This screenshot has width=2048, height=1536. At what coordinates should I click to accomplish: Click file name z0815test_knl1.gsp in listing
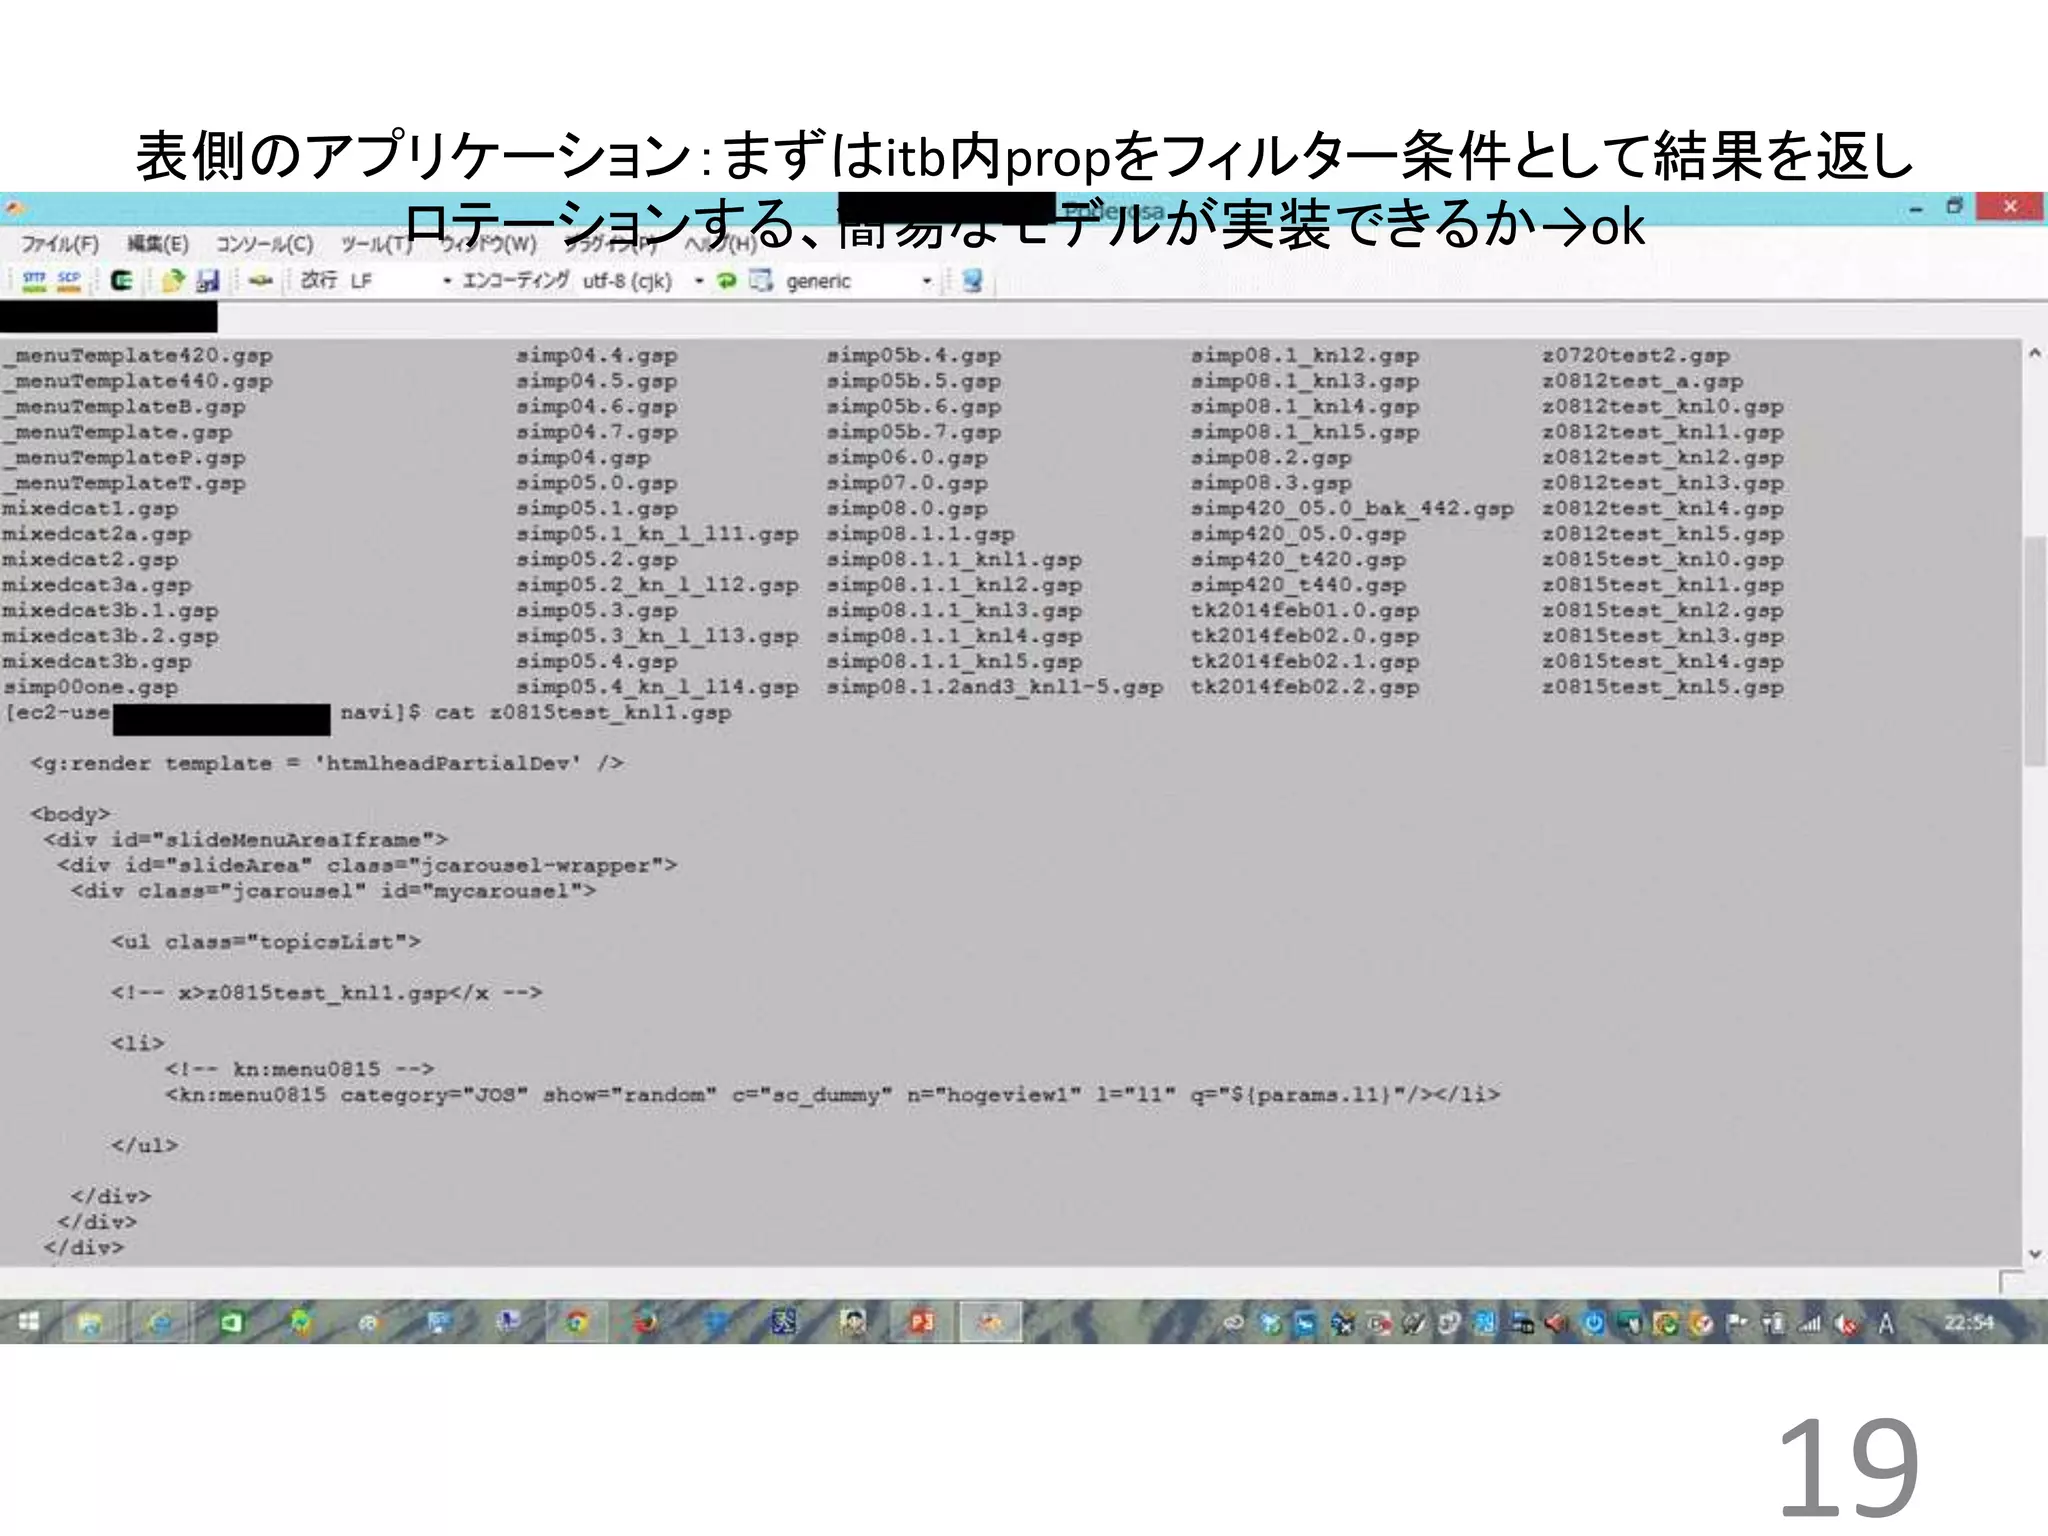1663,585
